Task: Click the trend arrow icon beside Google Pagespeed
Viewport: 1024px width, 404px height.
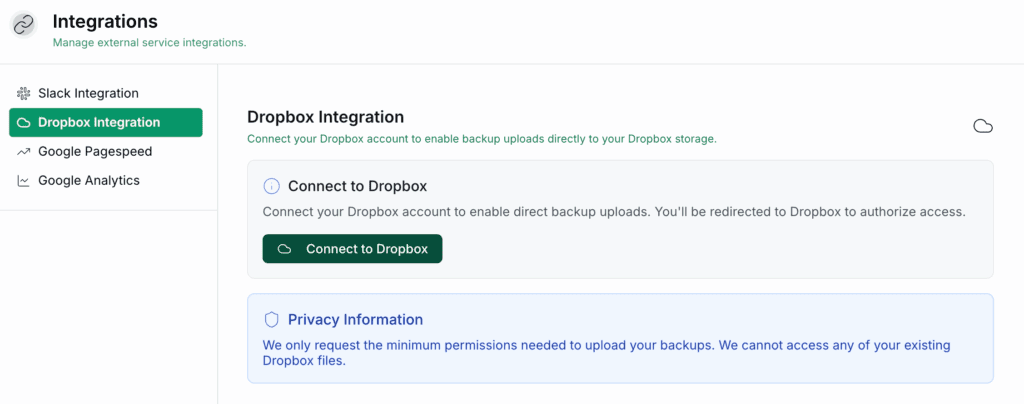Action: (x=24, y=151)
